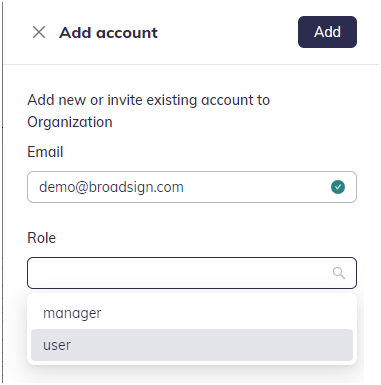This screenshot has width=381, height=385.
Task: Click the Role field label
Action: click(x=41, y=238)
